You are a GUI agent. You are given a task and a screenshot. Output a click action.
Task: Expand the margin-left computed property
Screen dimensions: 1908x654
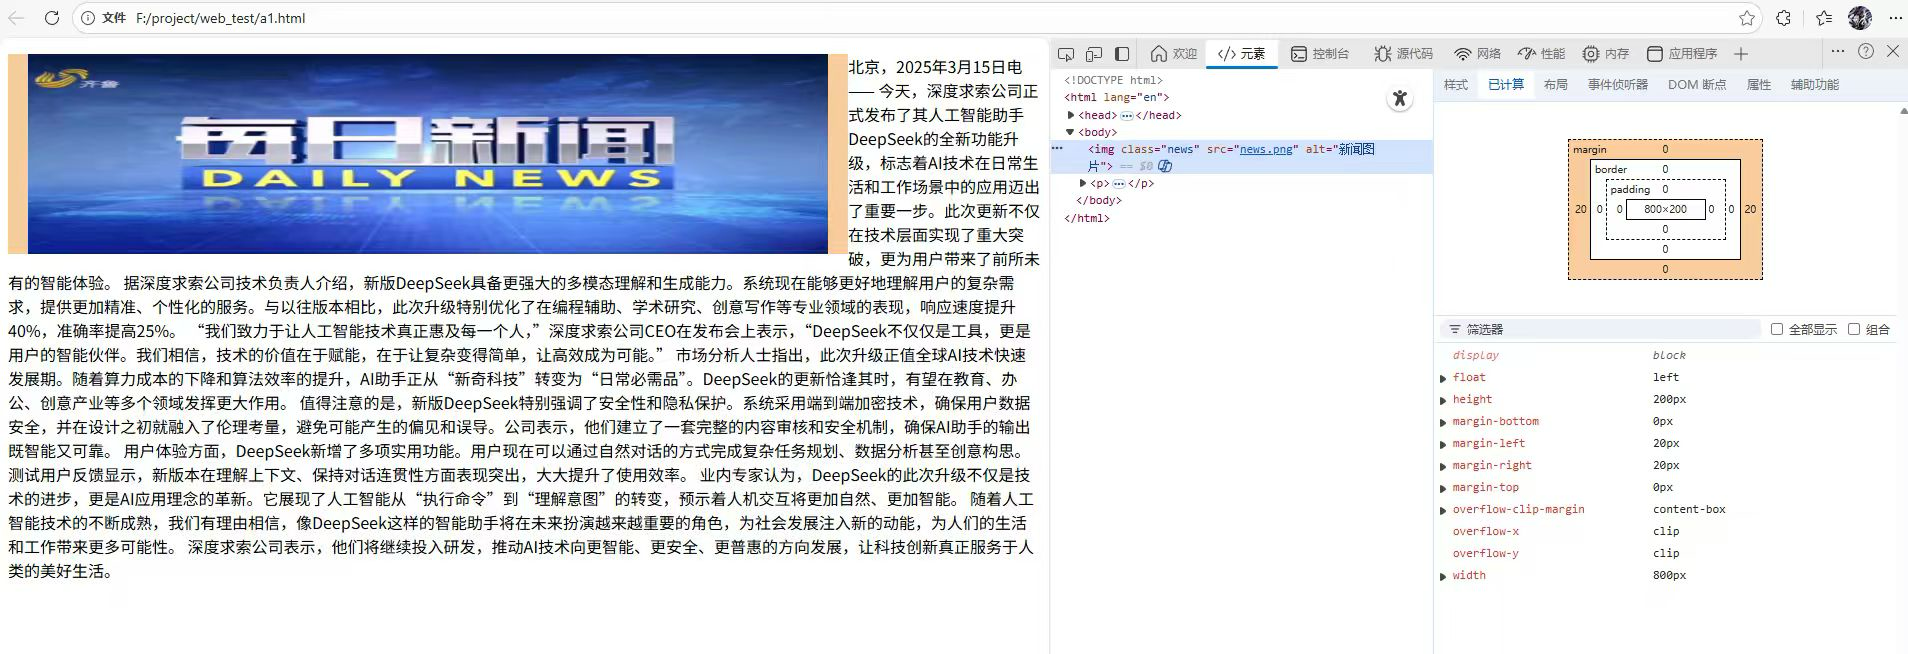(x=1443, y=444)
